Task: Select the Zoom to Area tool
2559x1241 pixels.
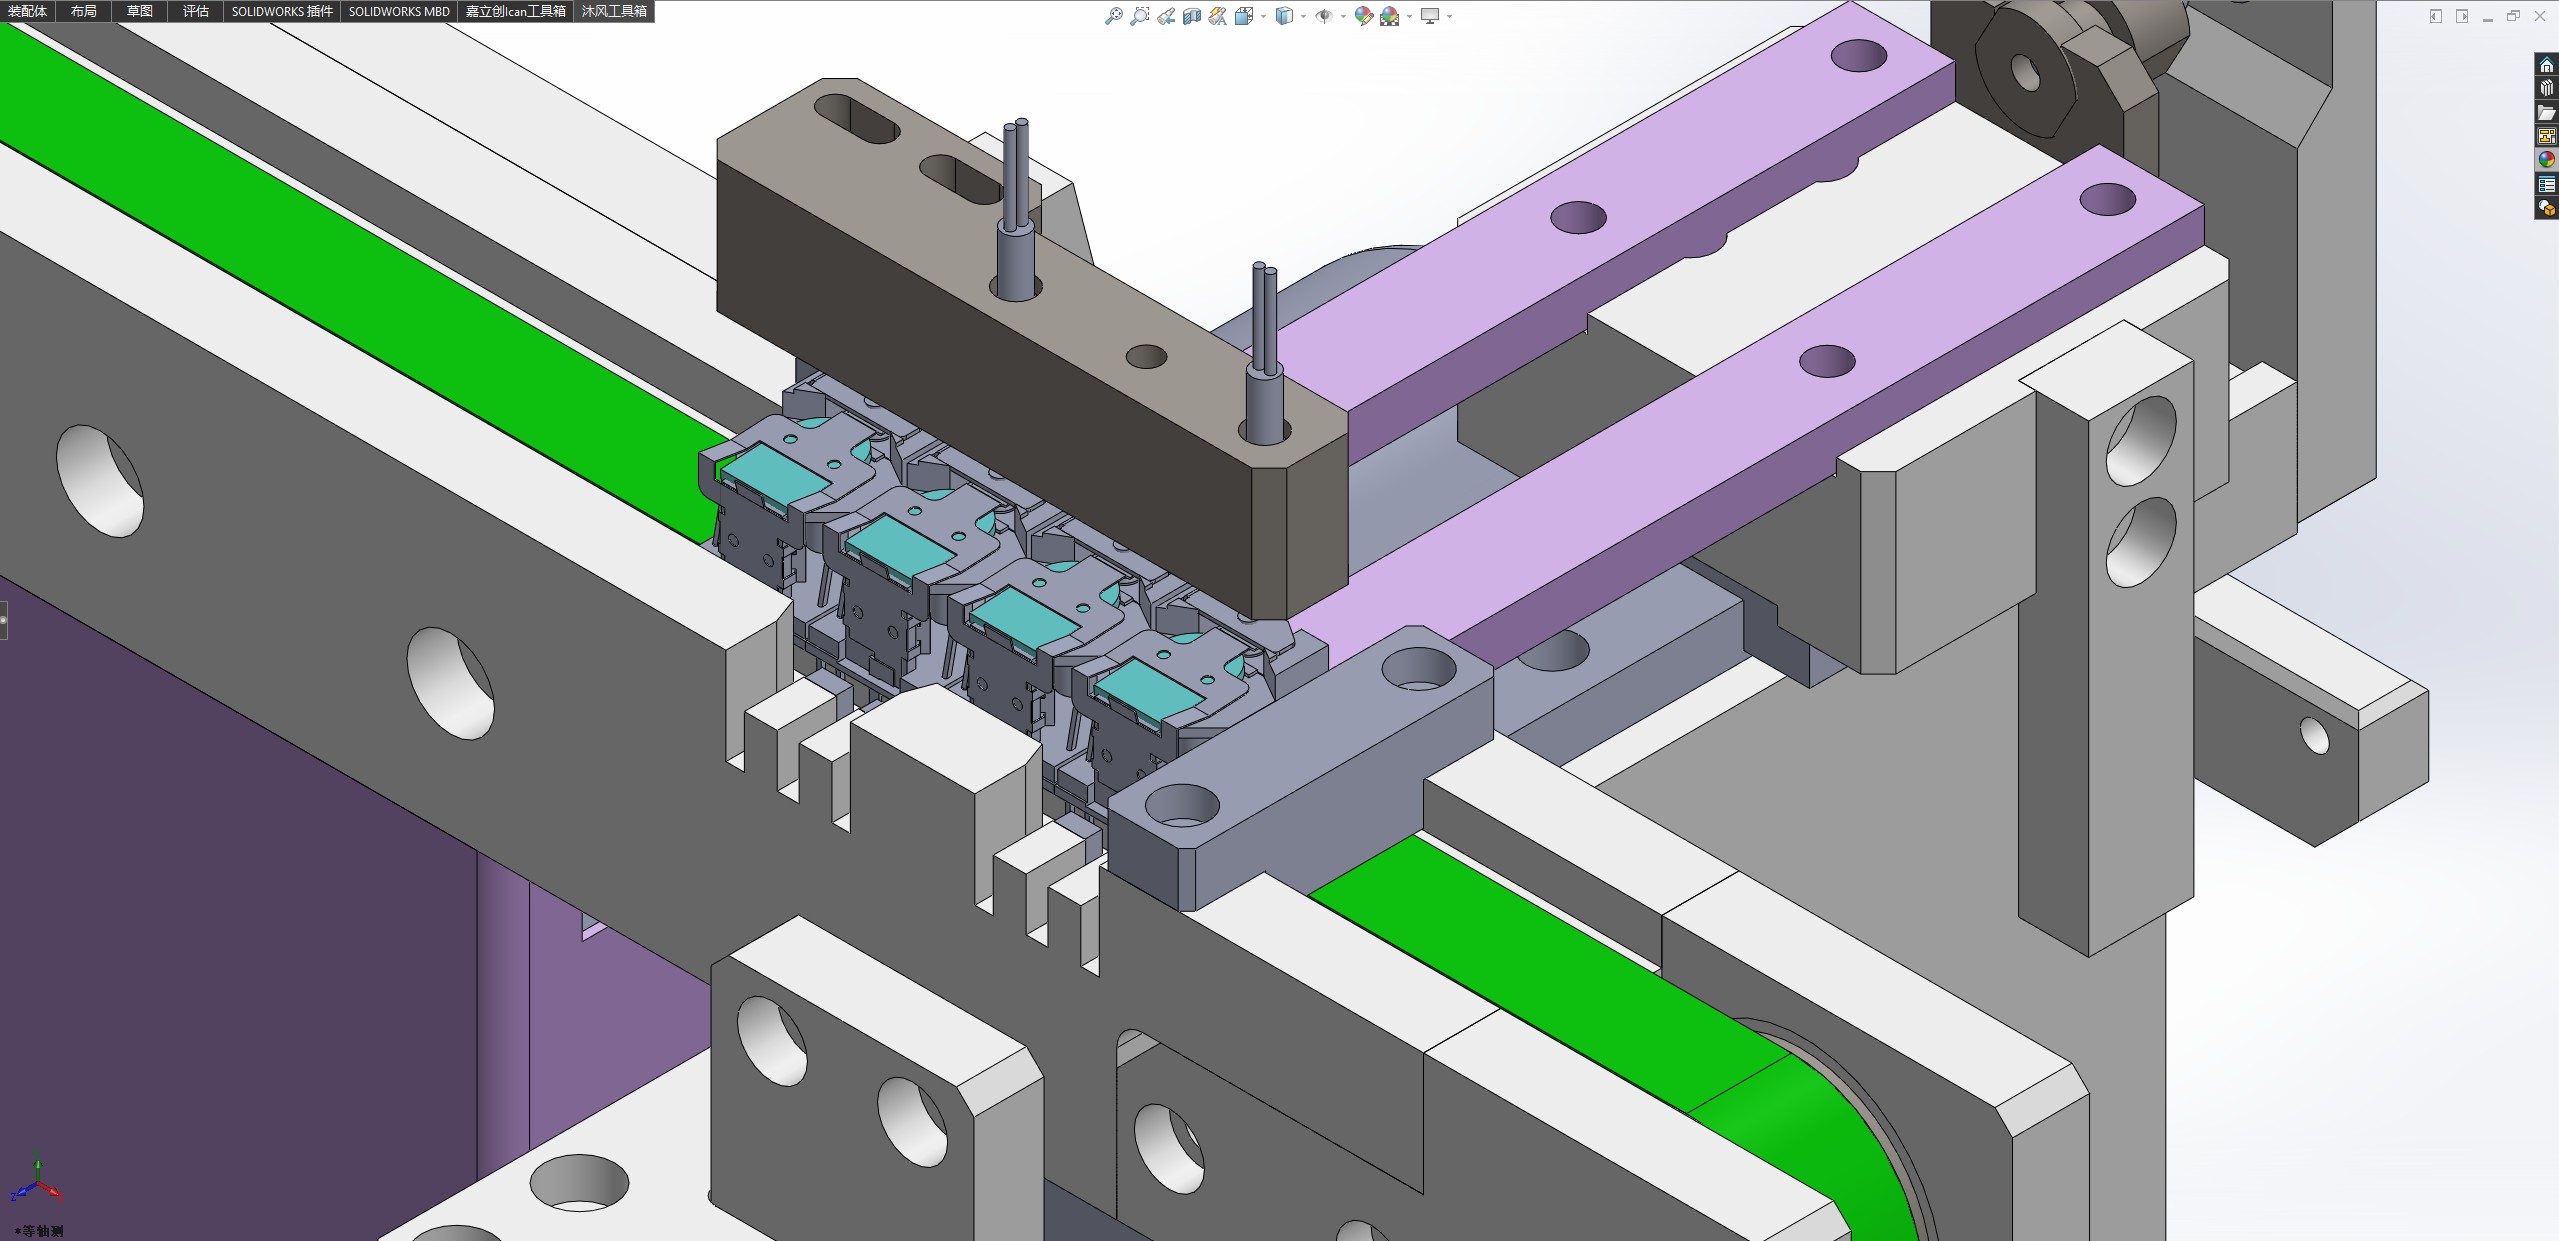Action: [x=1139, y=16]
